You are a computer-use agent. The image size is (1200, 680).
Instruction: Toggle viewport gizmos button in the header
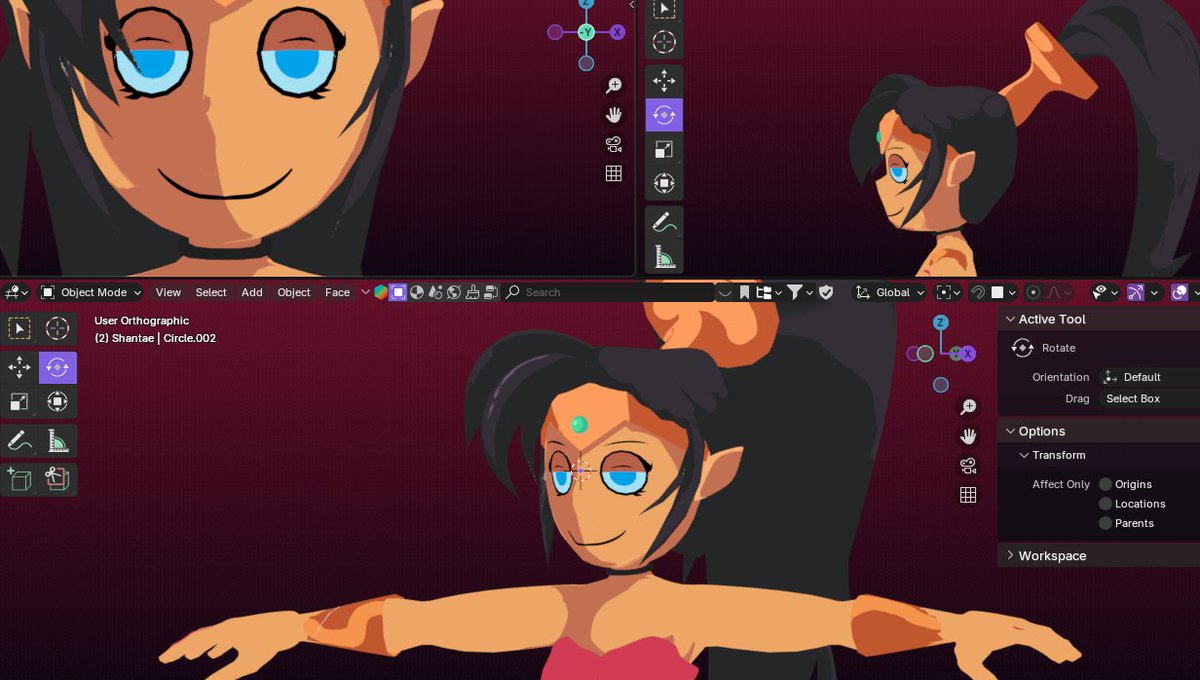pyautogui.click(x=1135, y=292)
